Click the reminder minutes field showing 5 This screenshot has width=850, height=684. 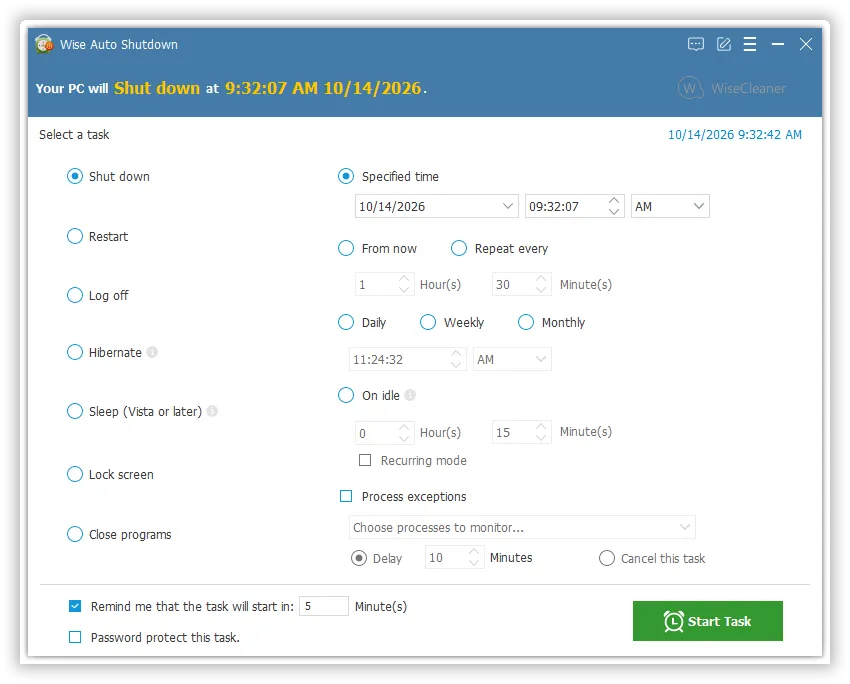coord(324,606)
